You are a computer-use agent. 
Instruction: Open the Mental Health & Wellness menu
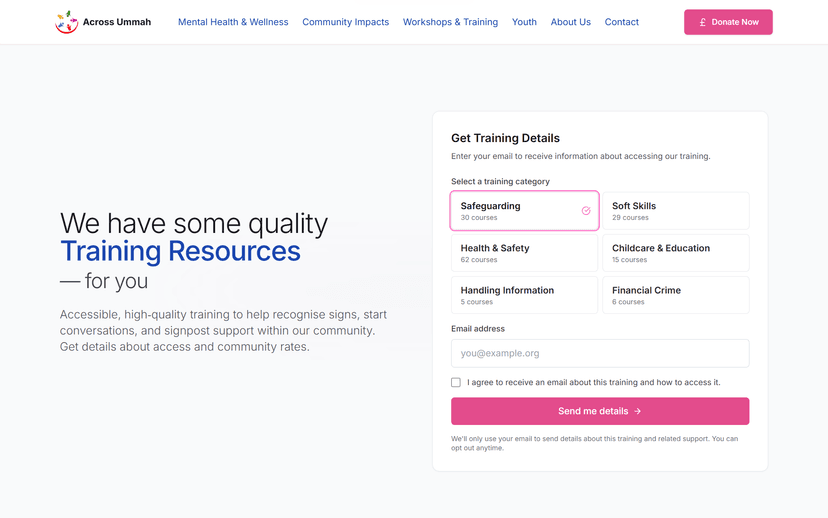coord(233,22)
